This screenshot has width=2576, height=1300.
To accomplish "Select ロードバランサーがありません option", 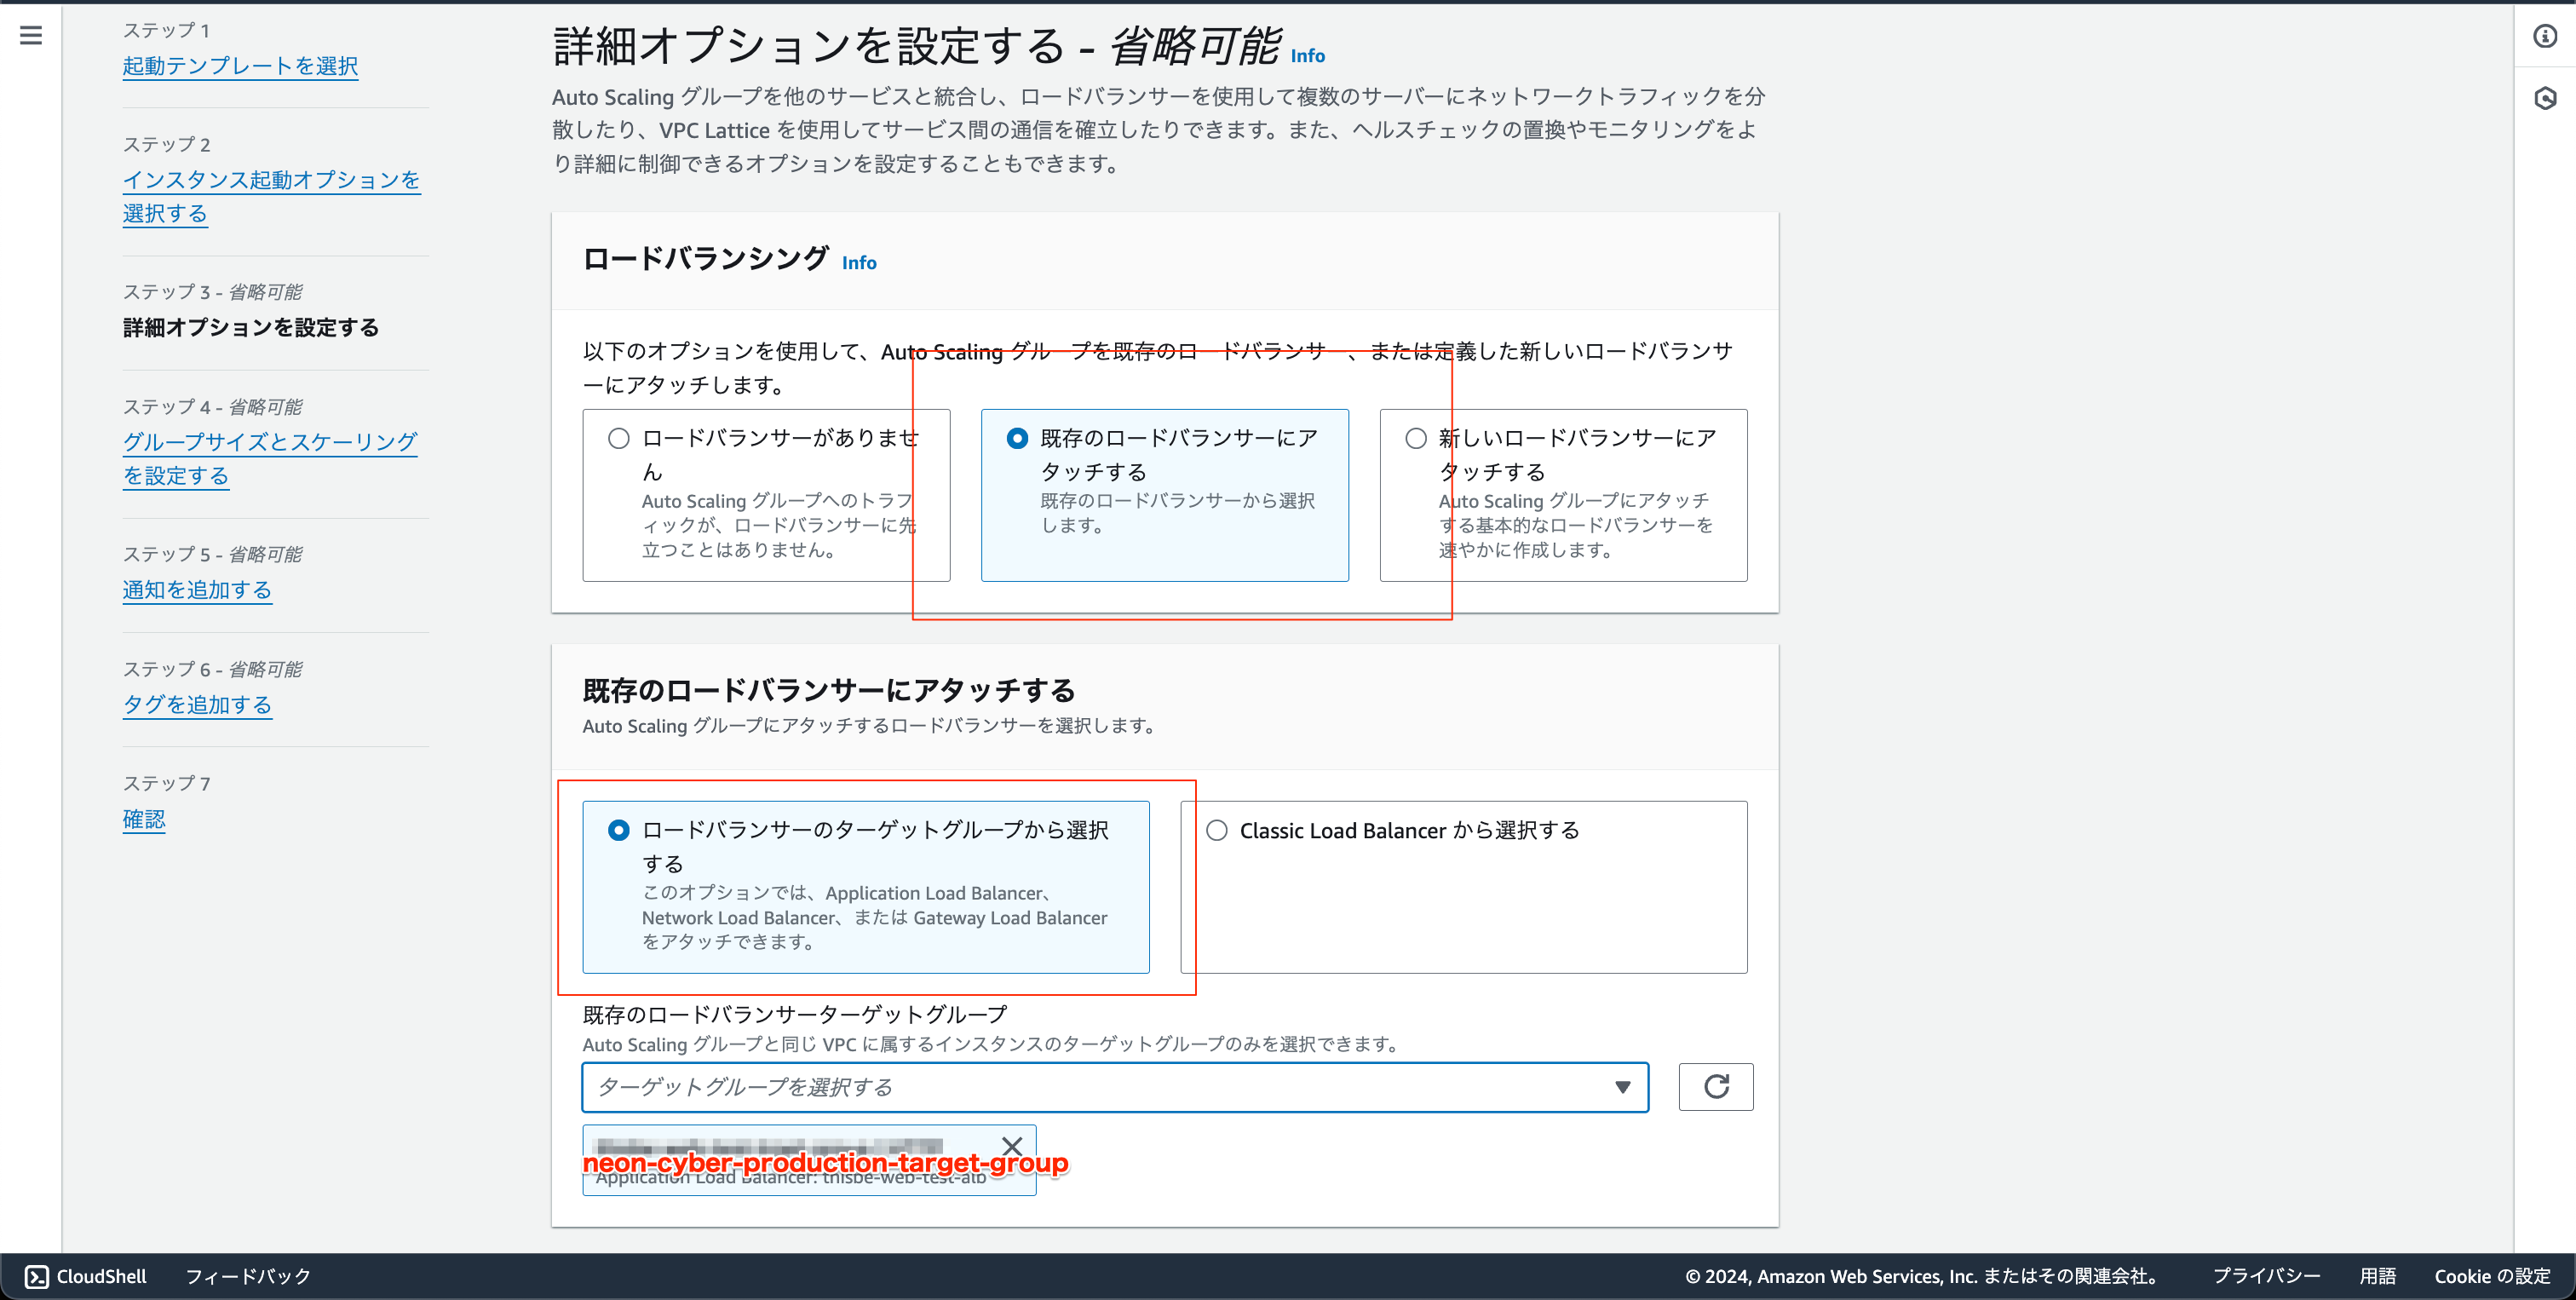I will pyautogui.click(x=618, y=437).
